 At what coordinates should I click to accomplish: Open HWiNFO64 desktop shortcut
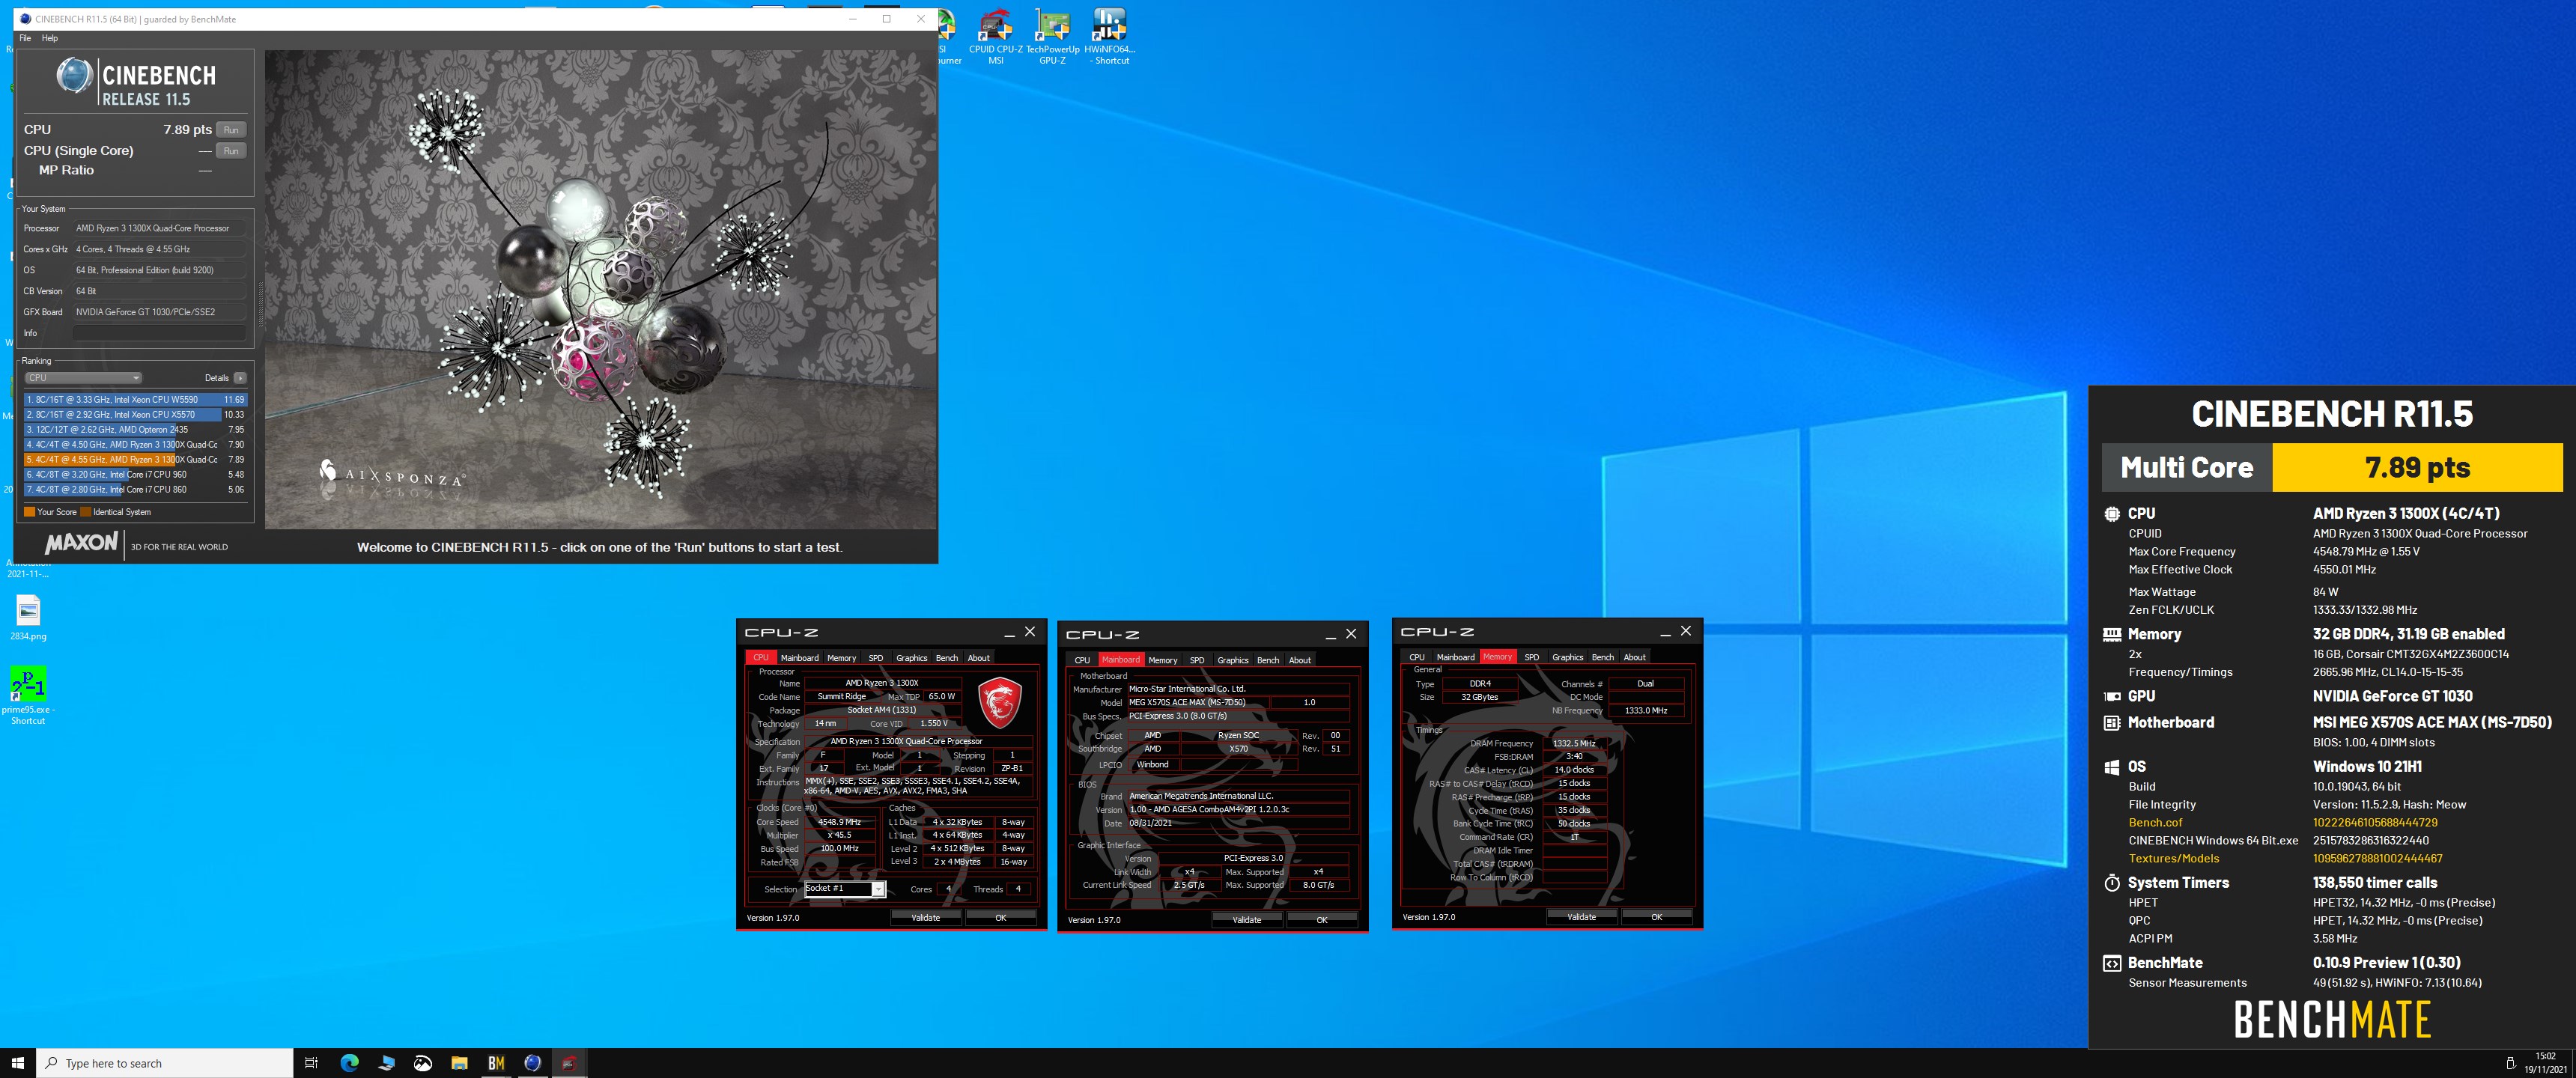click(x=1110, y=37)
